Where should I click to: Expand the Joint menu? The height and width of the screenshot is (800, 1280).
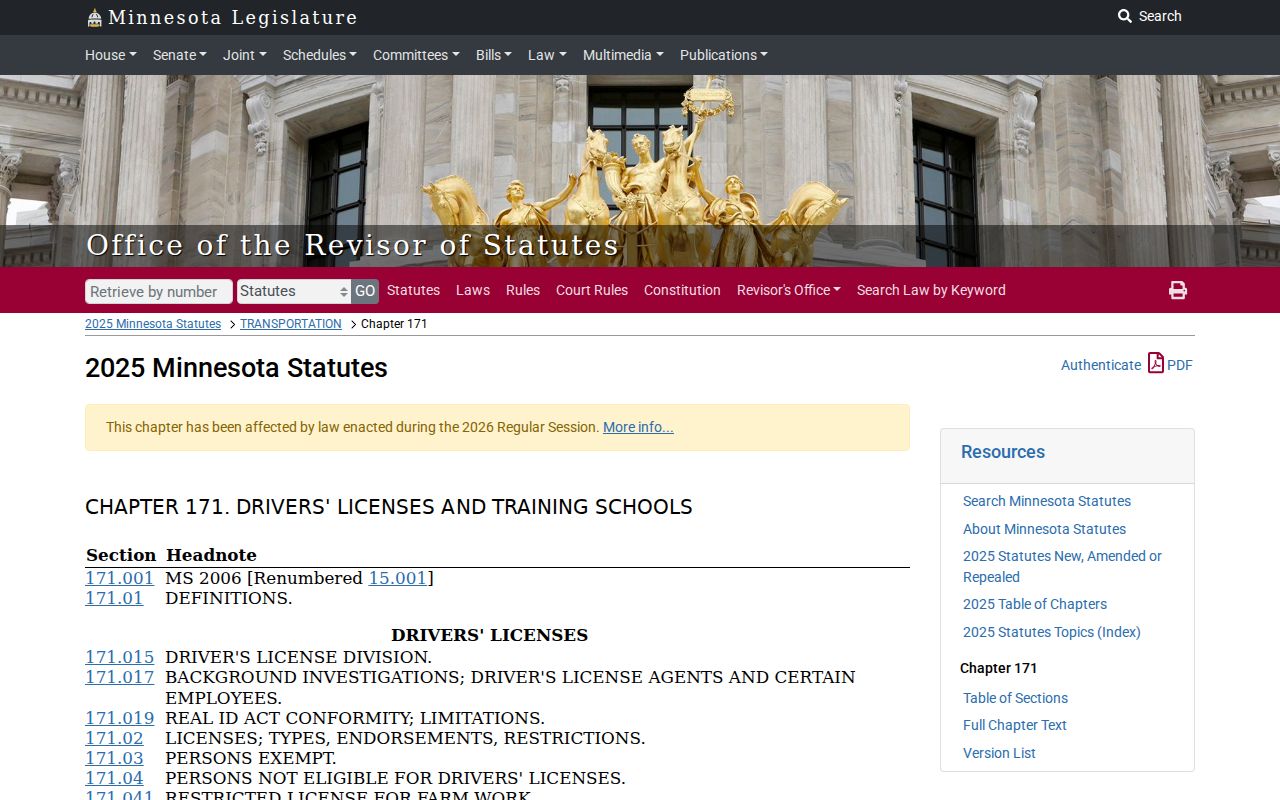(x=245, y=55)
